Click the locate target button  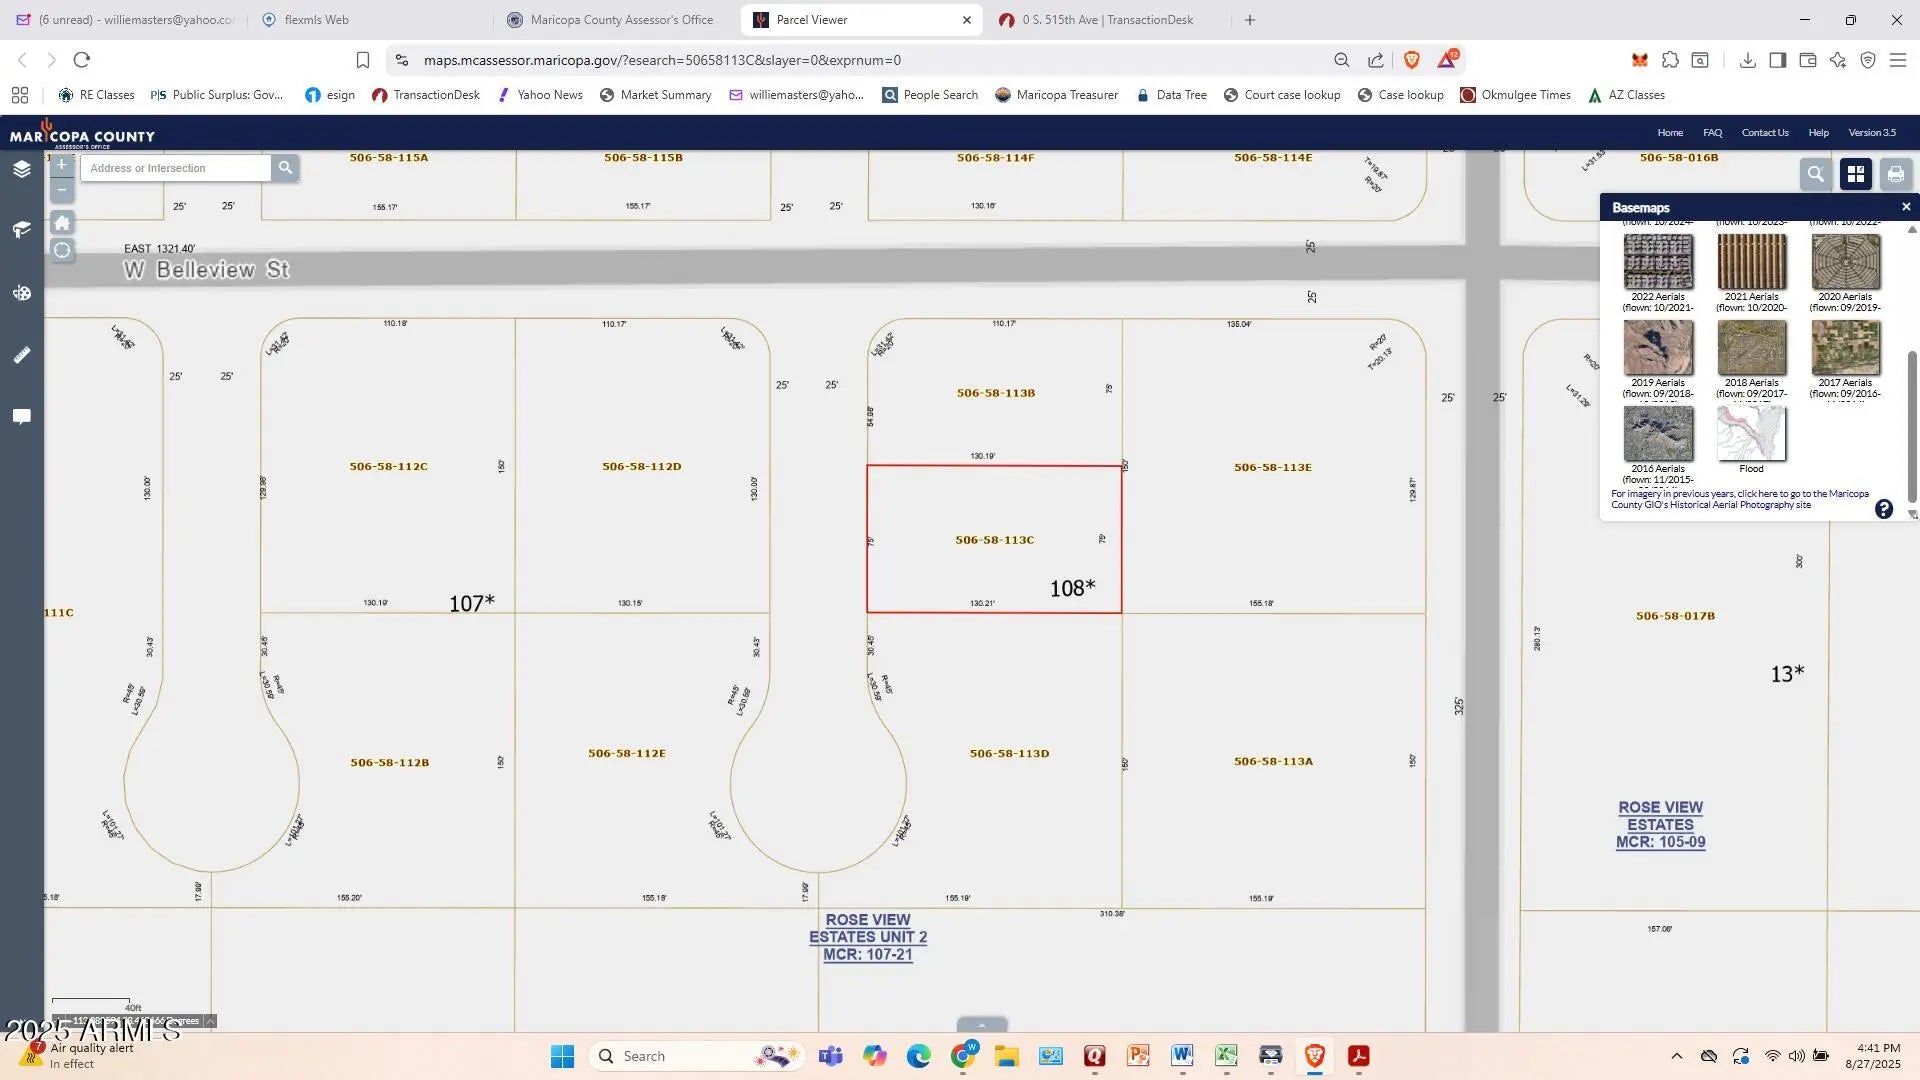click(62, 250)
